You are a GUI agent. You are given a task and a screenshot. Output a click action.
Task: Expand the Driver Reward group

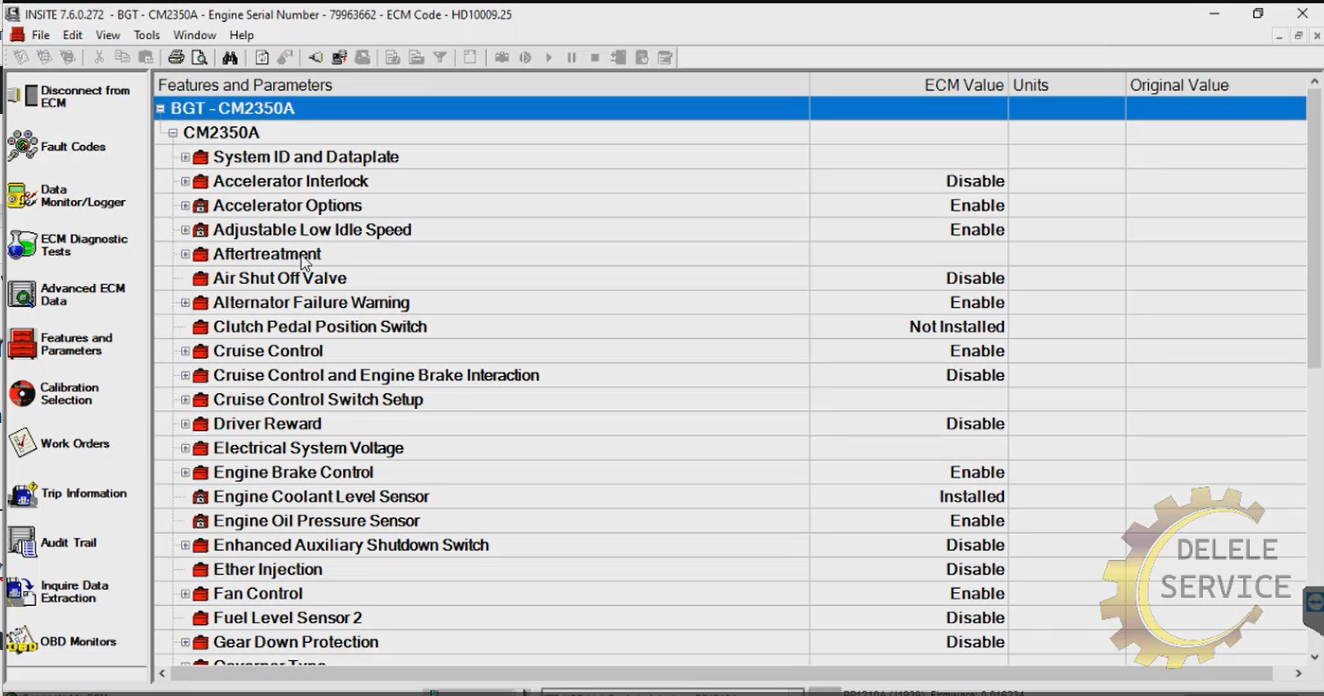tap(185, 424)
